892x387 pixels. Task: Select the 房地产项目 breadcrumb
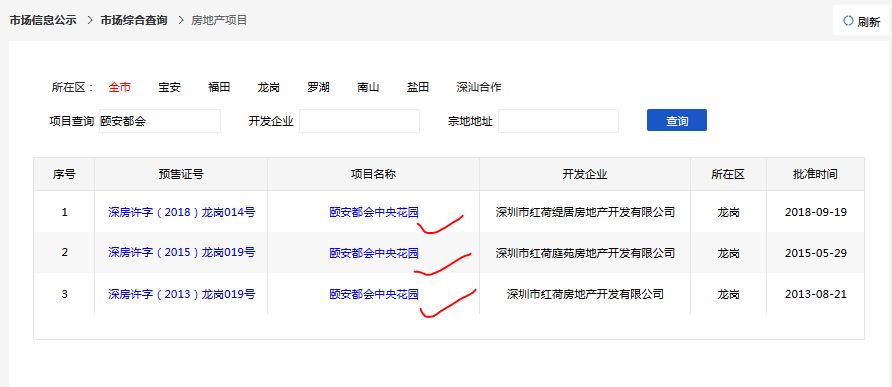219,20
